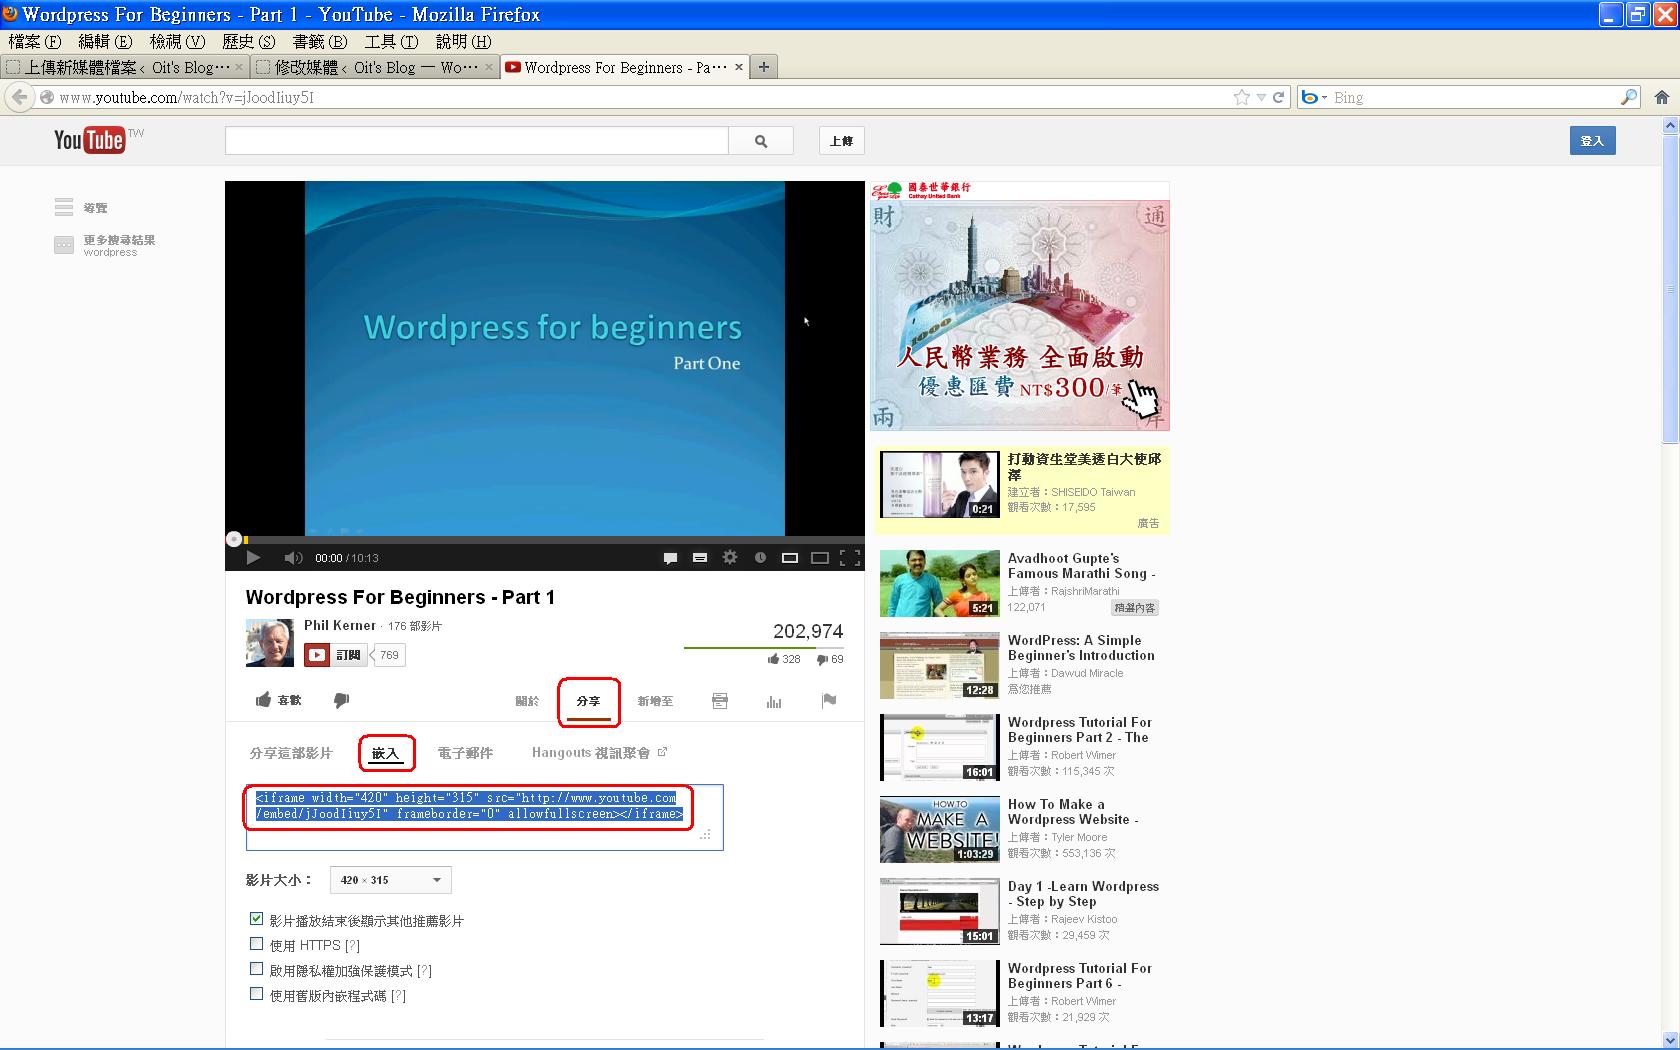Click the YouTube search input field
Screen dimensions: 1680x1050
[477, 141]
